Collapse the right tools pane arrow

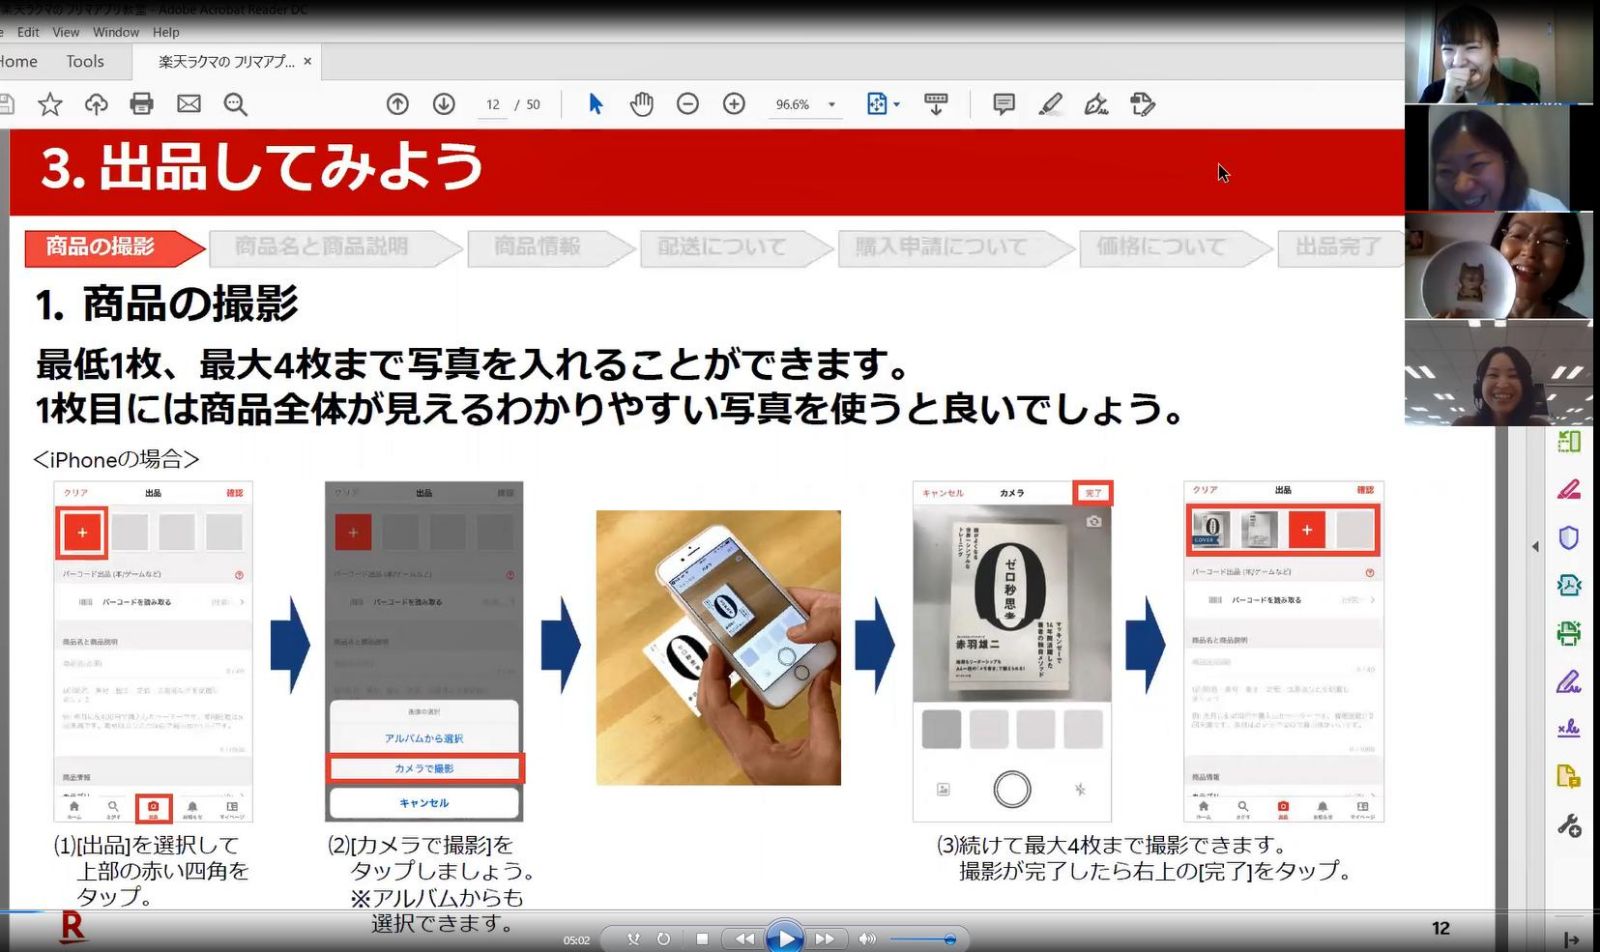pos(1535,547)
